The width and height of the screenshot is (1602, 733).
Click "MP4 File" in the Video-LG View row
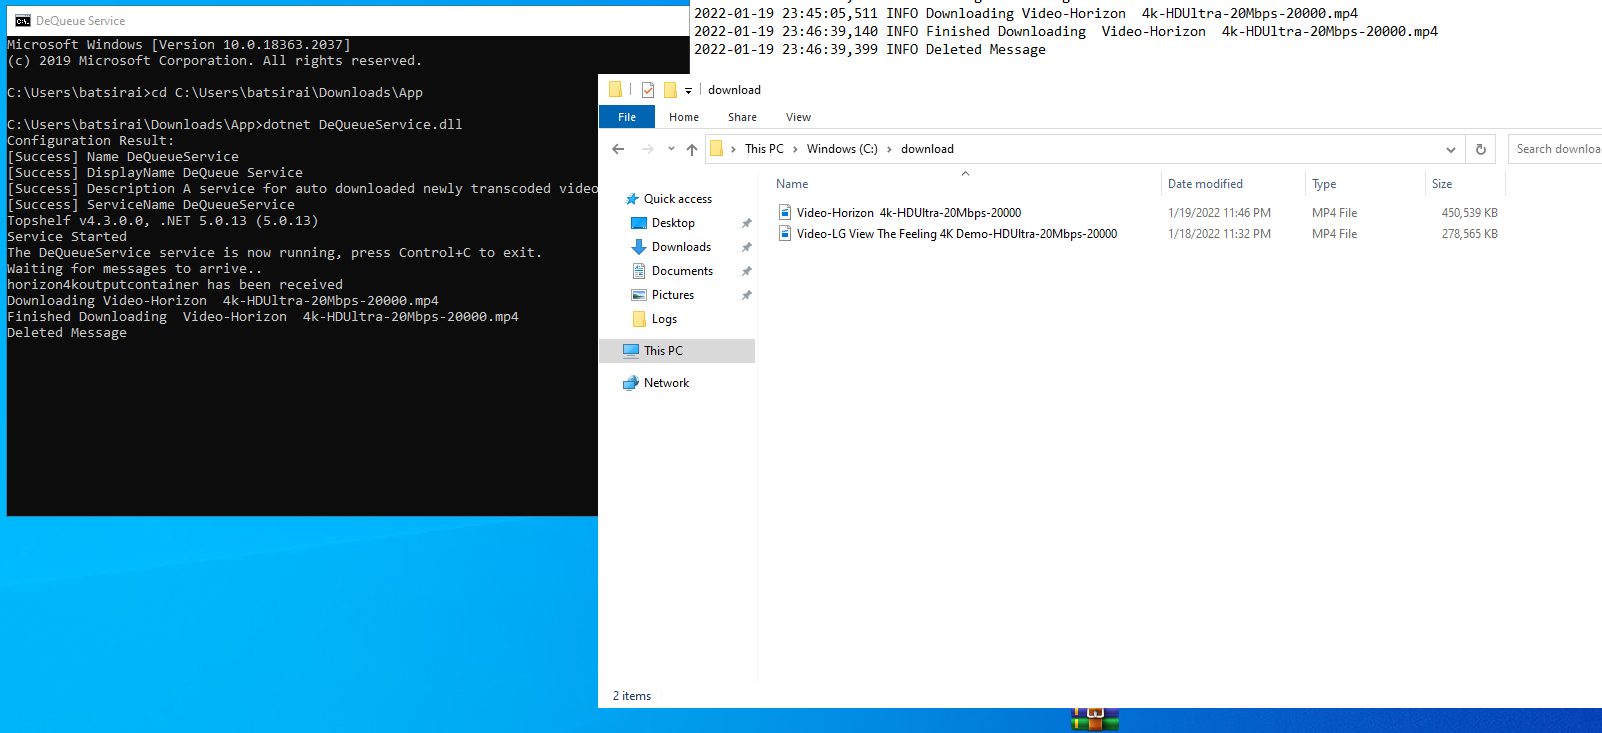1334,234
